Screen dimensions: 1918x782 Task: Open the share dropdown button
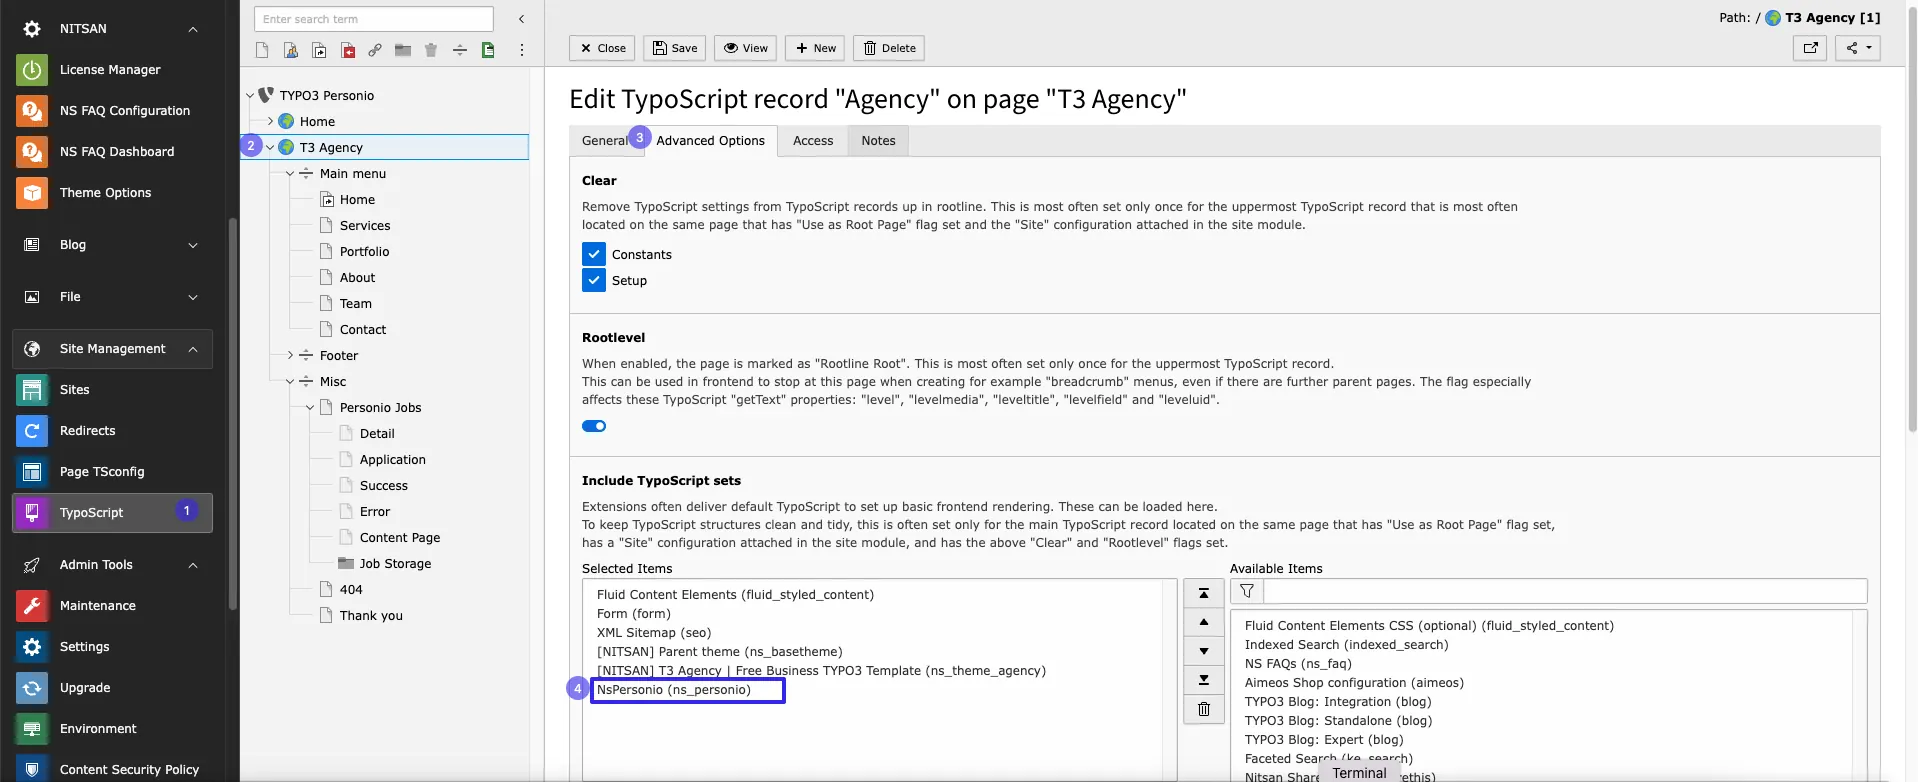[x=1858, y=48]
